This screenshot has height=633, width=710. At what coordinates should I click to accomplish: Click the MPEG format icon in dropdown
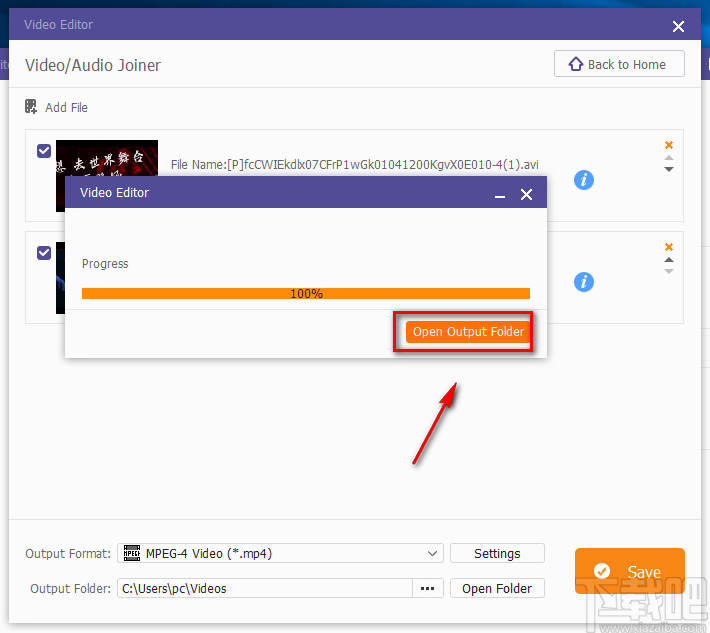132,553
